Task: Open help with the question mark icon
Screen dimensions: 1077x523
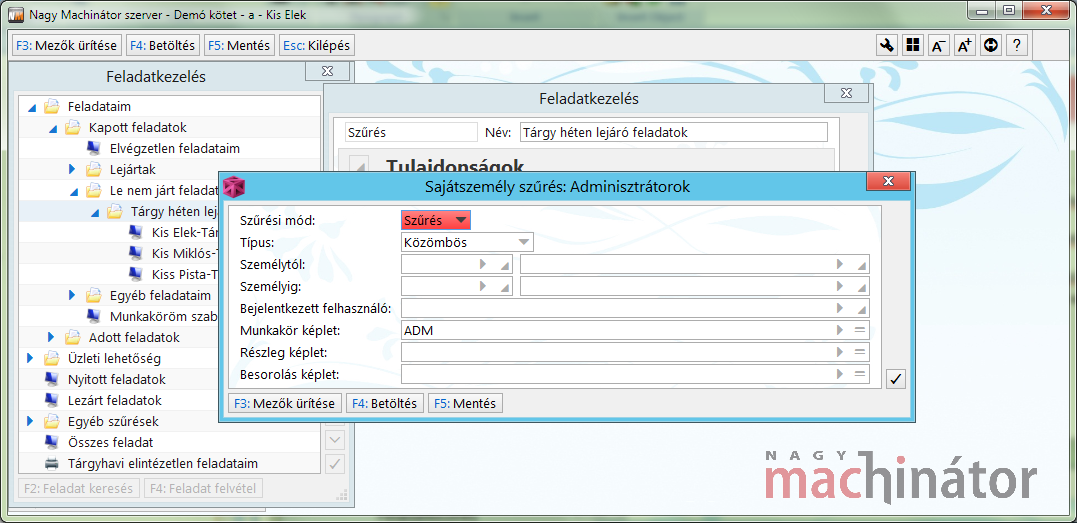Action: click(x=1016, y=45)
